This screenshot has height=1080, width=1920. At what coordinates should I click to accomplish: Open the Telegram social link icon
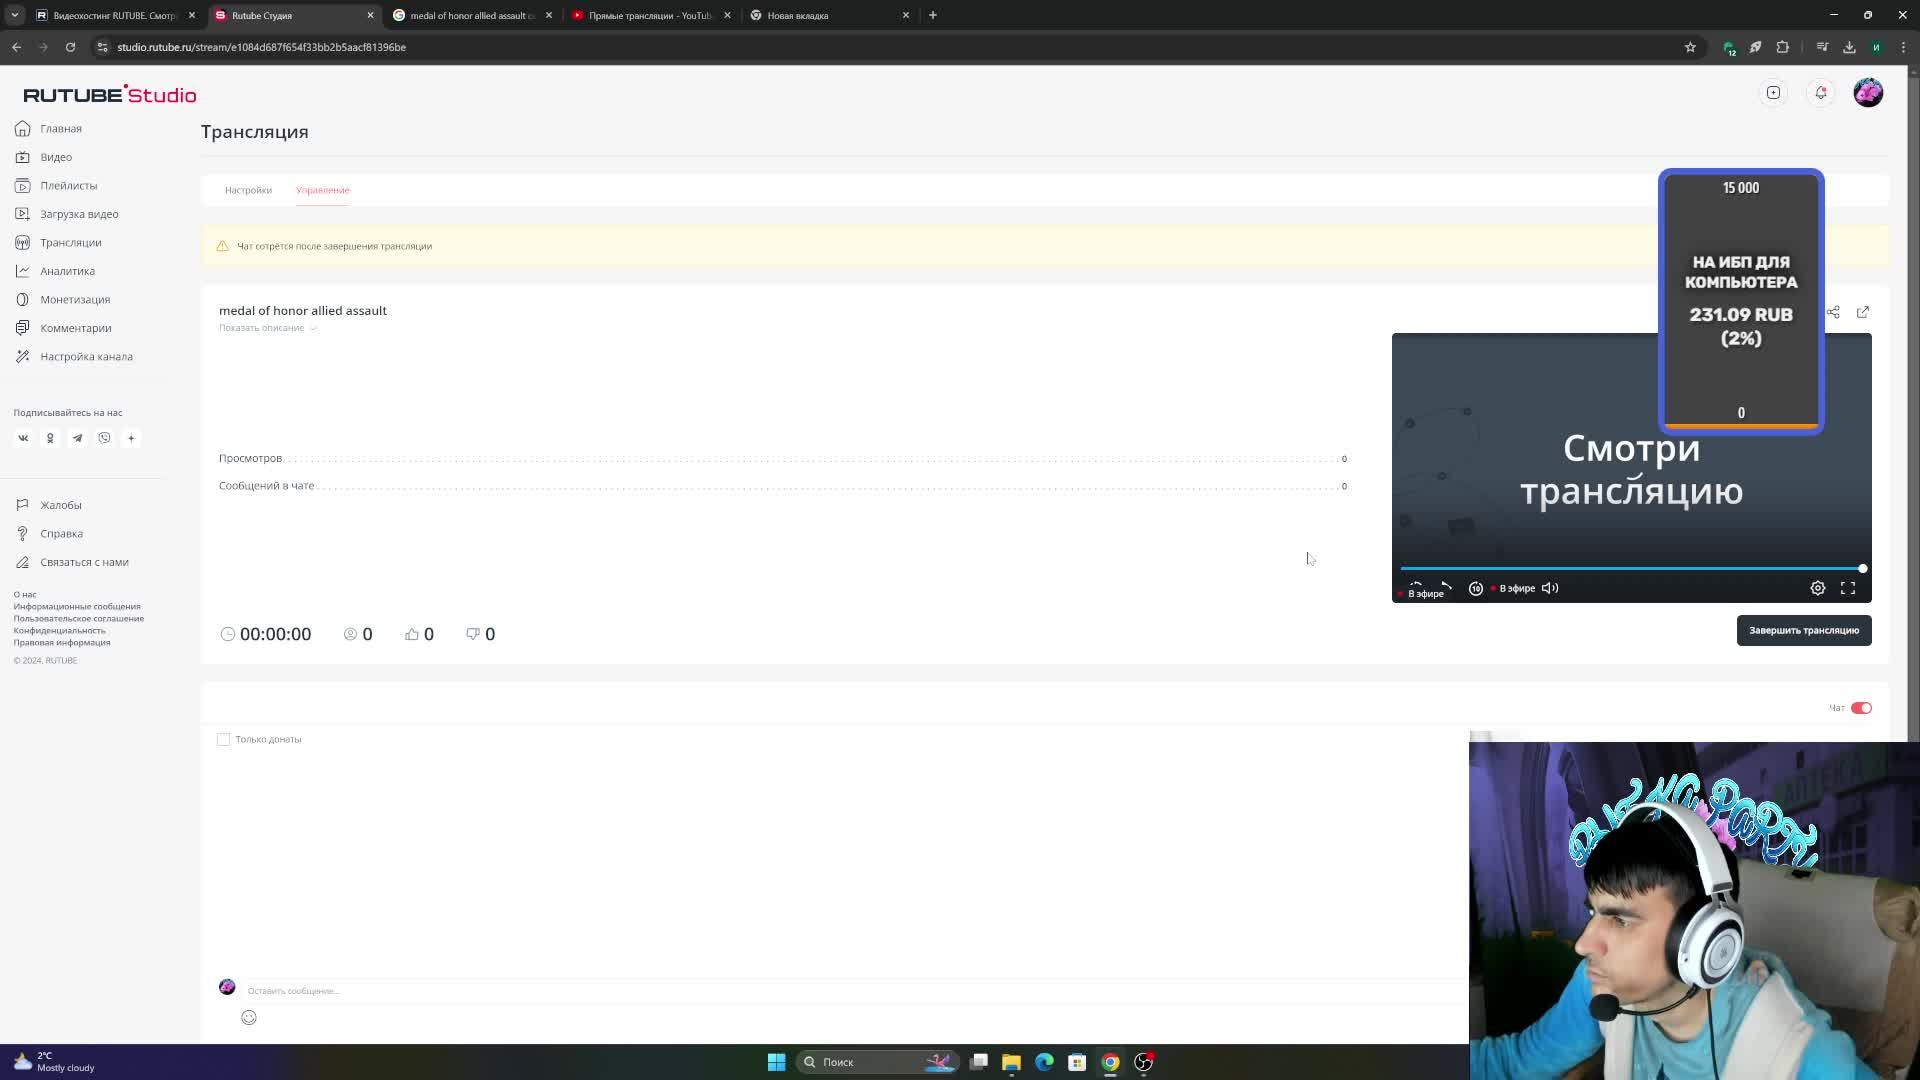(x=77, y=438)
